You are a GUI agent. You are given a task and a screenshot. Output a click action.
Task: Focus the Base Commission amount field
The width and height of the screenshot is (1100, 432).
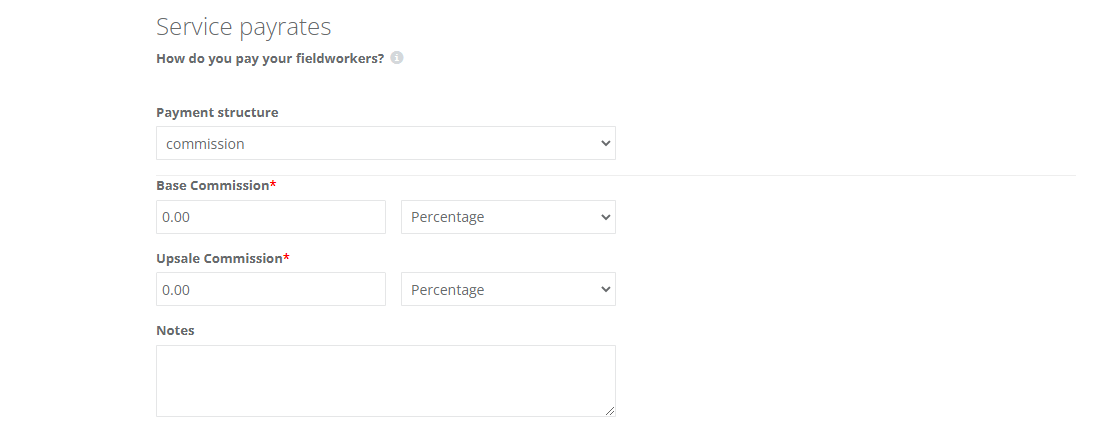click(270, 217)
